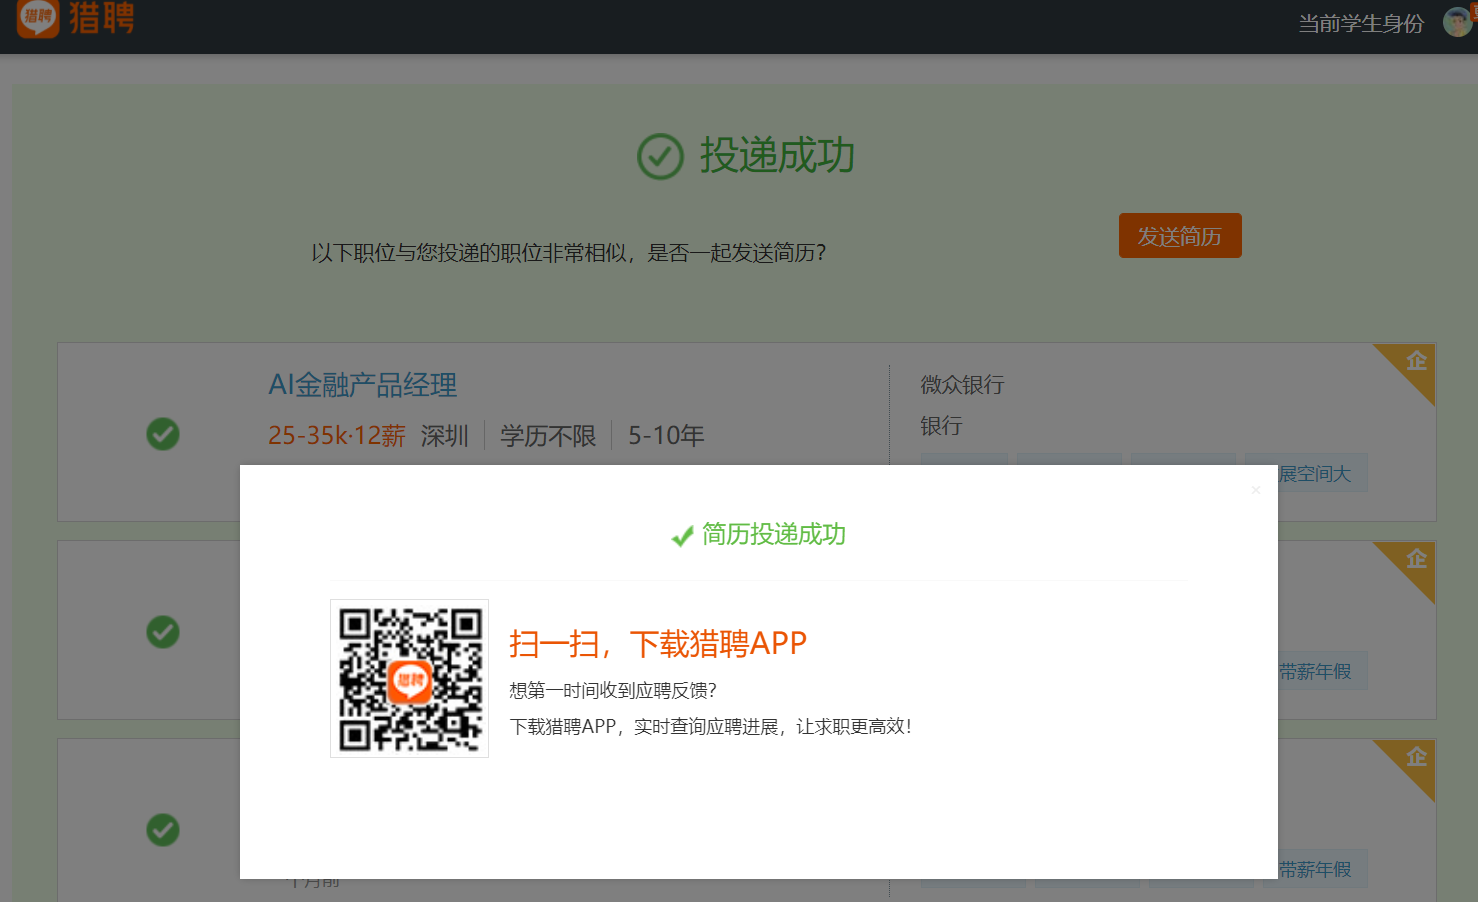Dismiss the 简历投递成功 dialog with ×
The height and width of the screenshot is (902, 1478).
tap(1255, 489)
